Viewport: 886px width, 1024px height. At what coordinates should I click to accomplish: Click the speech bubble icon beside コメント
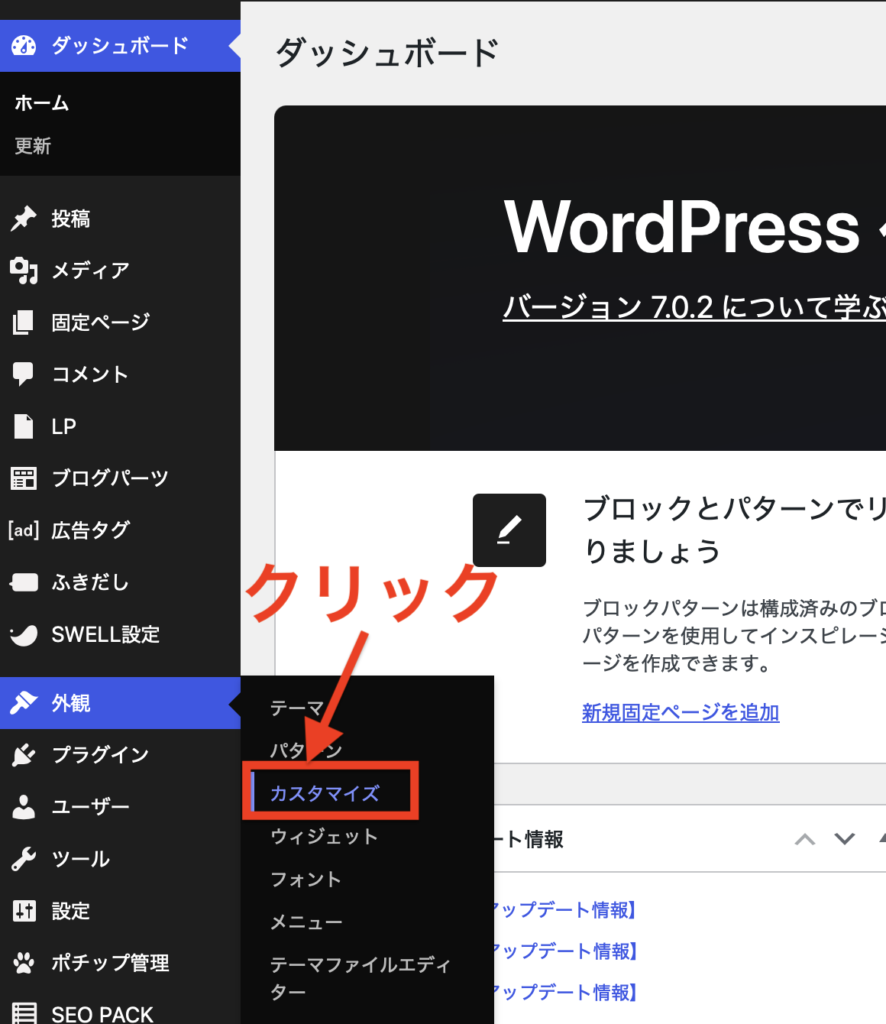(x=24, y=374)
